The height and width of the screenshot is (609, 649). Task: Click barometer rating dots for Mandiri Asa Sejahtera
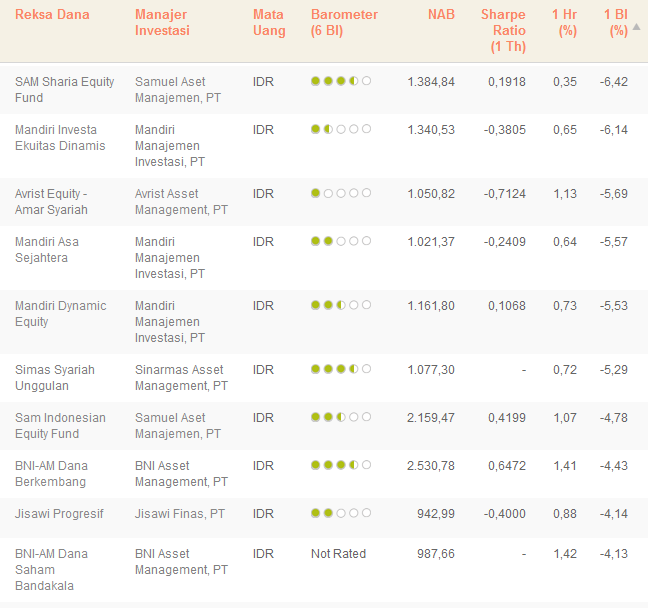pos(340,241)
